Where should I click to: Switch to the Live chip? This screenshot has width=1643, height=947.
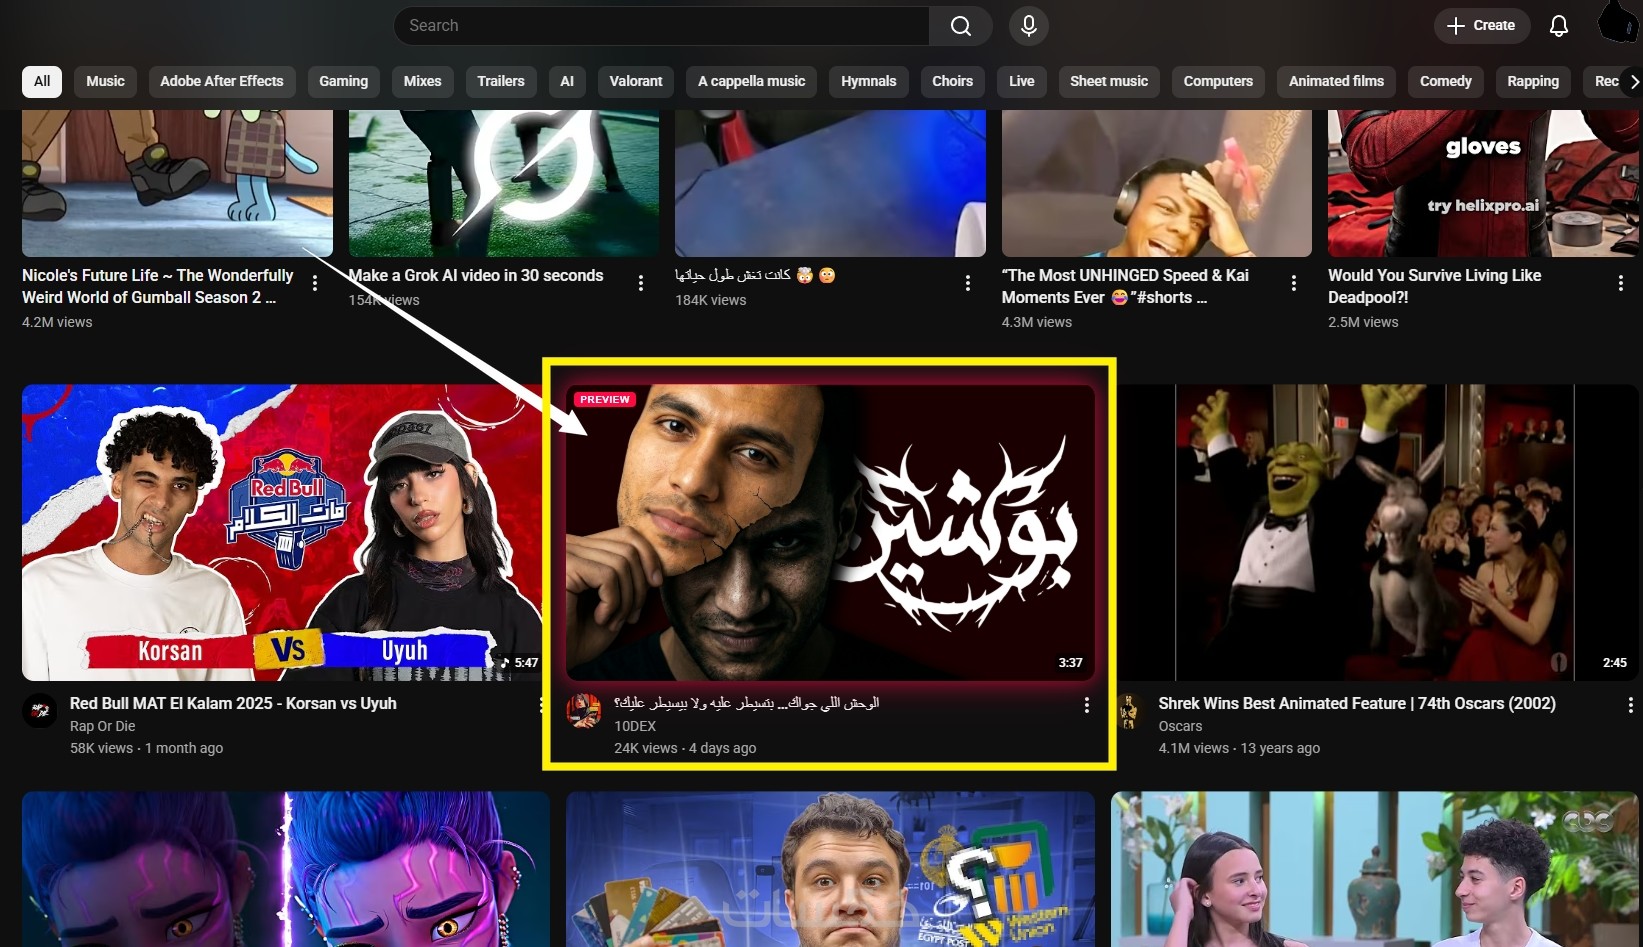pyautogui.click(x=1022, y=82)
